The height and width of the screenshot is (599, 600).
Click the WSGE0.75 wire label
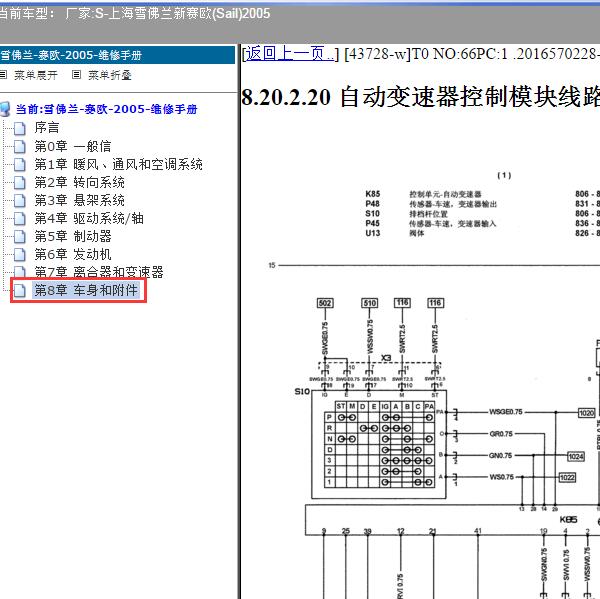click(x=505, y=412)
